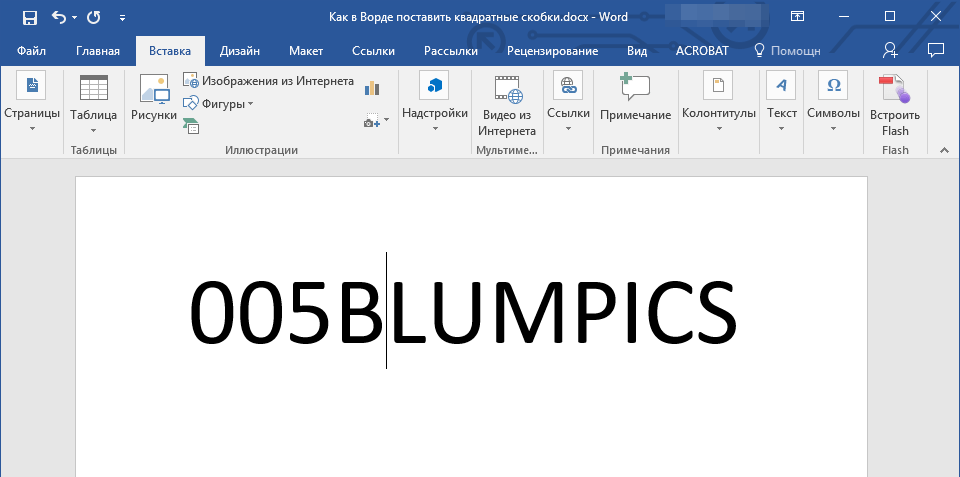Viewport: 960px width, 477px height.
Task: Click Видео из Интернета button
Action: (507, 107)
